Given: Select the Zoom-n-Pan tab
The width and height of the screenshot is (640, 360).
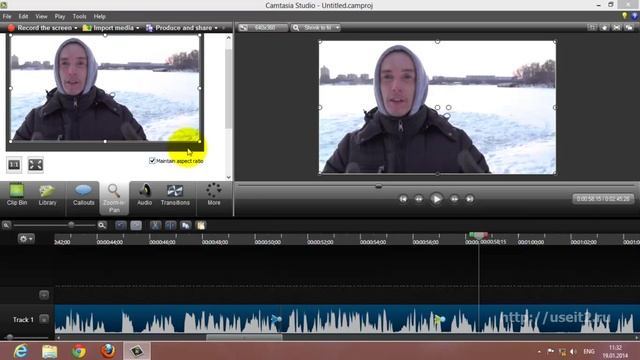Looking at the screenshot, I should point(114,198).
